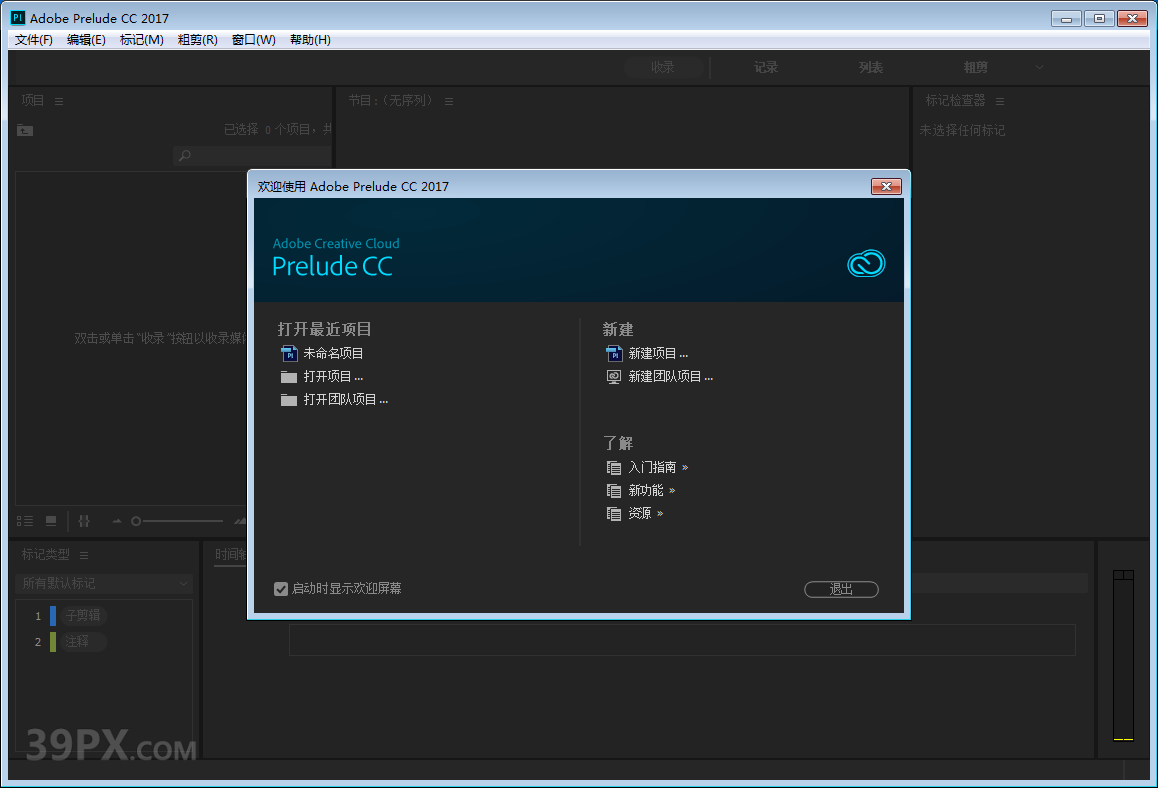Switch to the 列表 workspace

(871, 67)
